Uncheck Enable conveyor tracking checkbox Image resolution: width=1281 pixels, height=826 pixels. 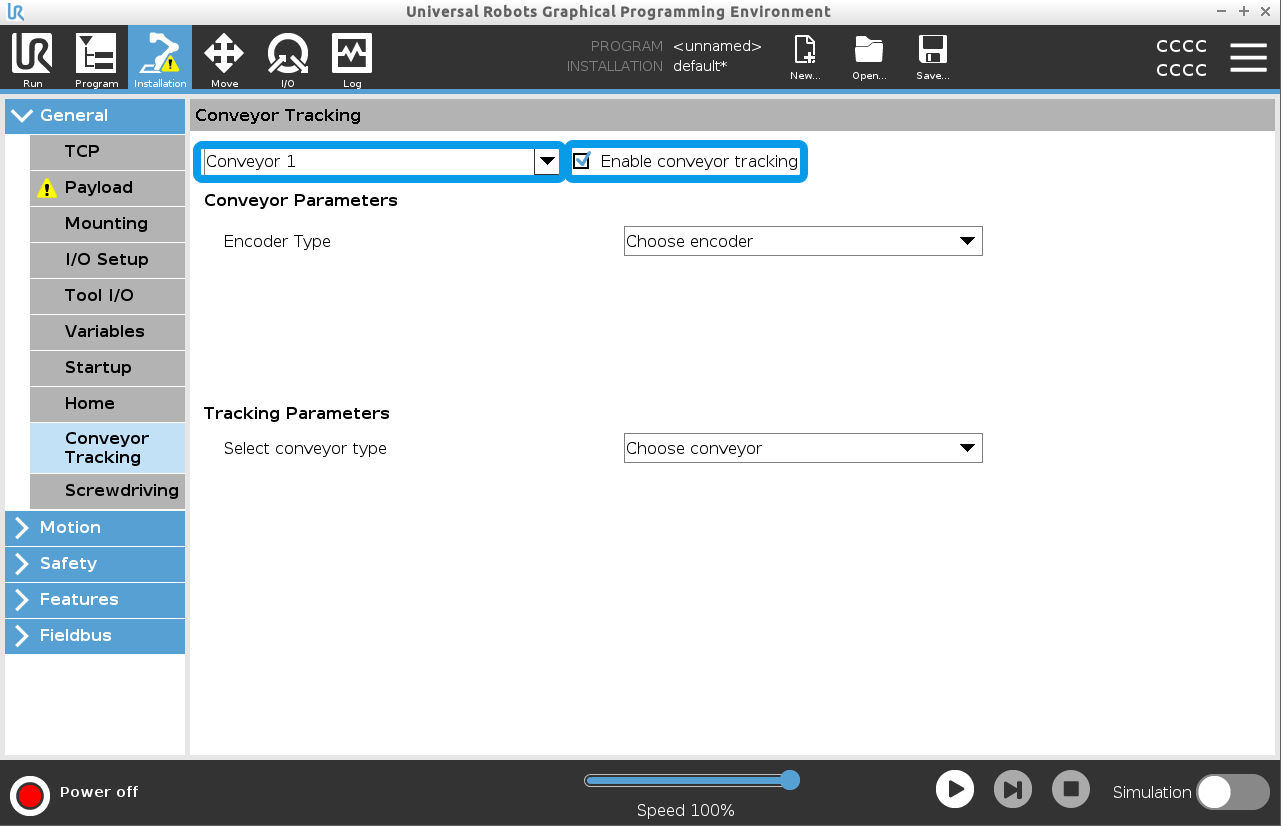point(582,161)
